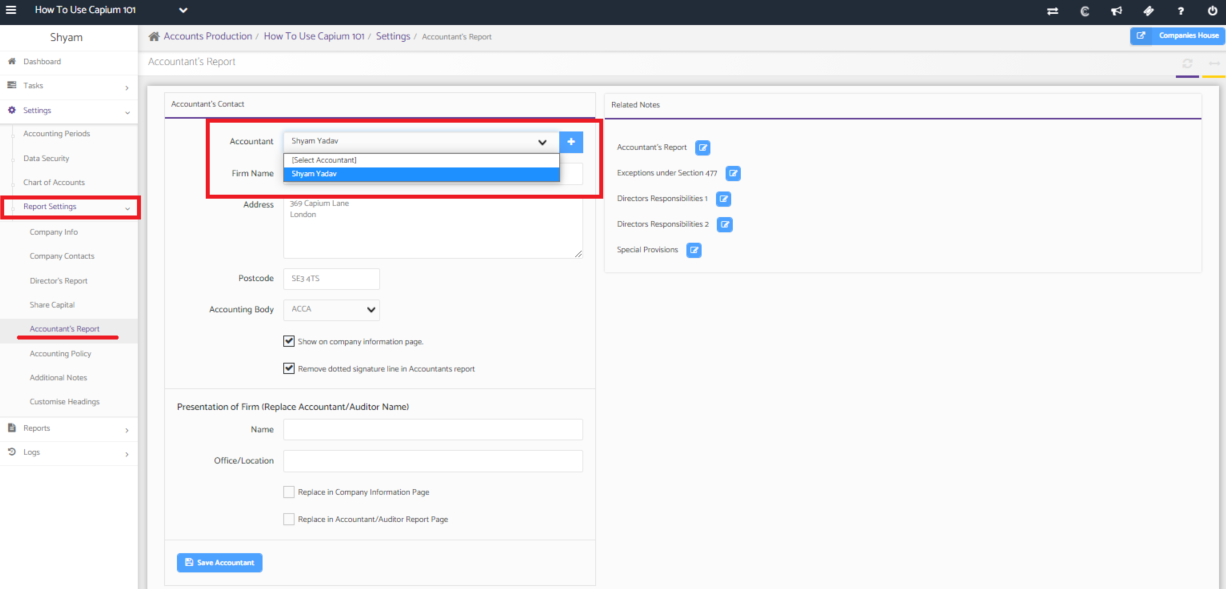Click the refresh icon below Companies House

coord(1187,63)
